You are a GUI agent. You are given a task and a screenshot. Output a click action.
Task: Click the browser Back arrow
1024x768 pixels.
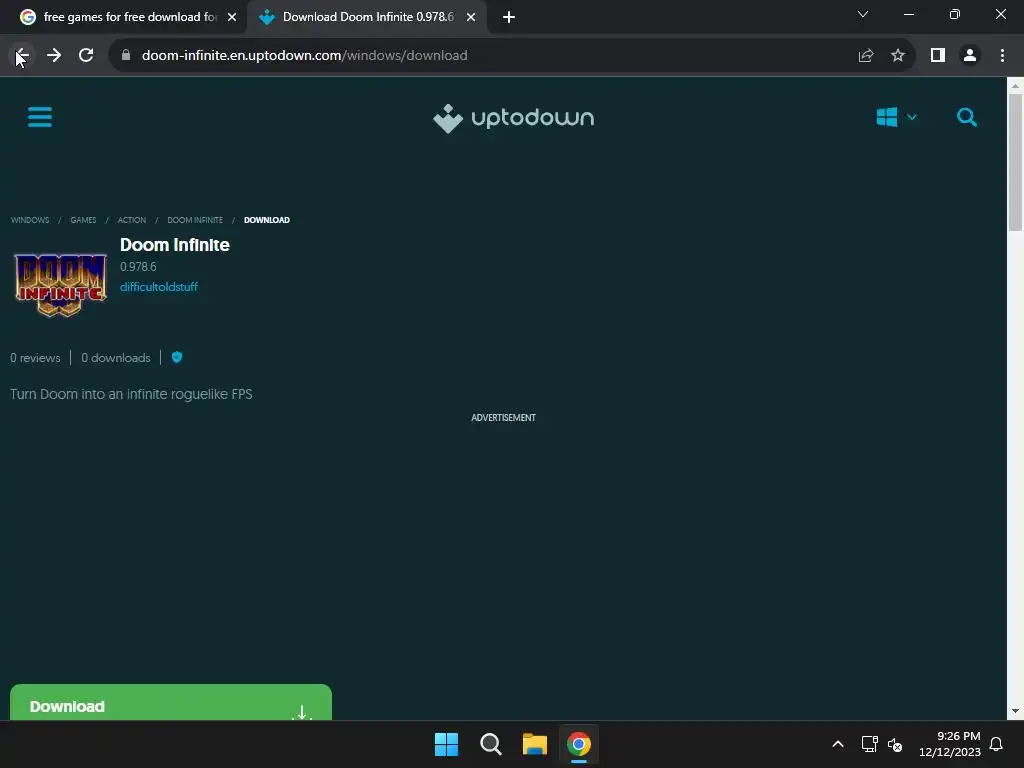[x=22, y=56]
